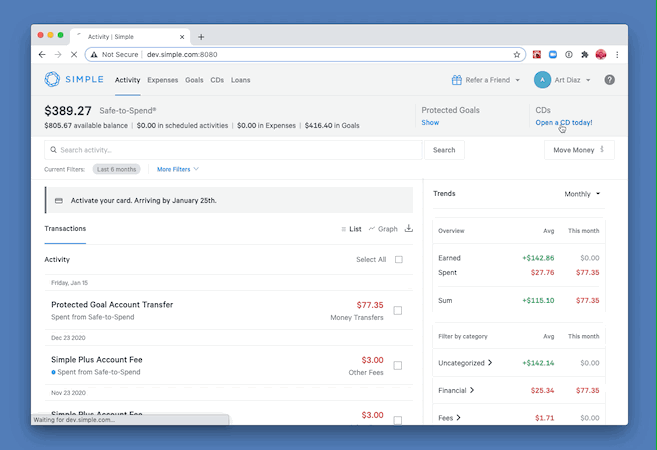Expand Financial category
The image size is (657, 450).
pyautogui.click(x=456, y=391)
